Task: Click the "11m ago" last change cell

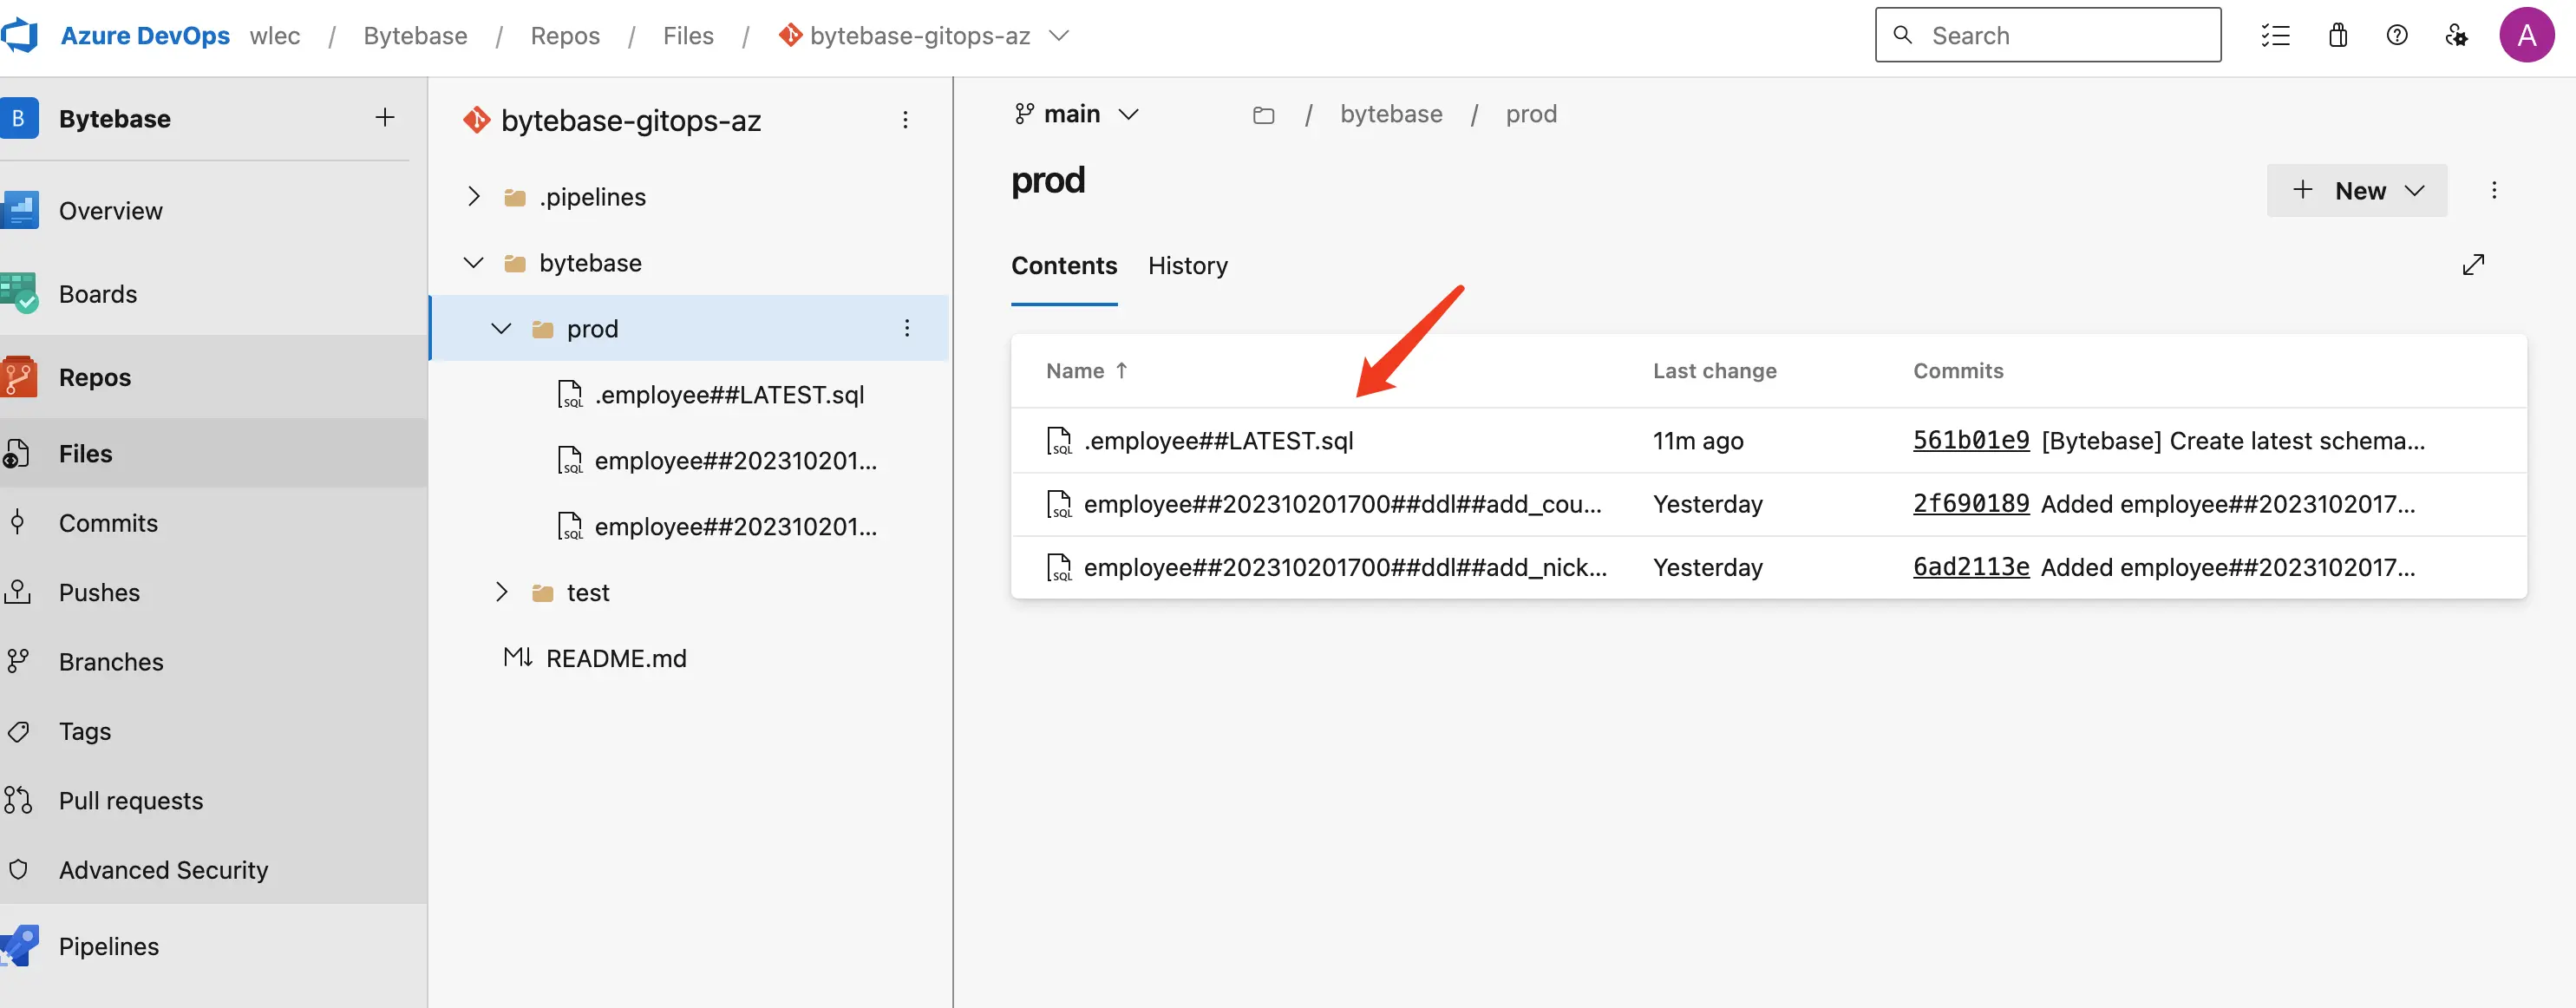Action: (x=1697, y=441)
